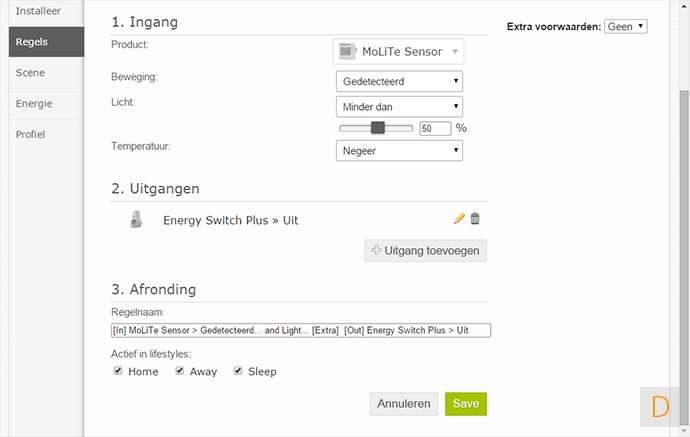Go to the Profiel sidebar tab
690x437 pixels.
[x=30, y=134]
